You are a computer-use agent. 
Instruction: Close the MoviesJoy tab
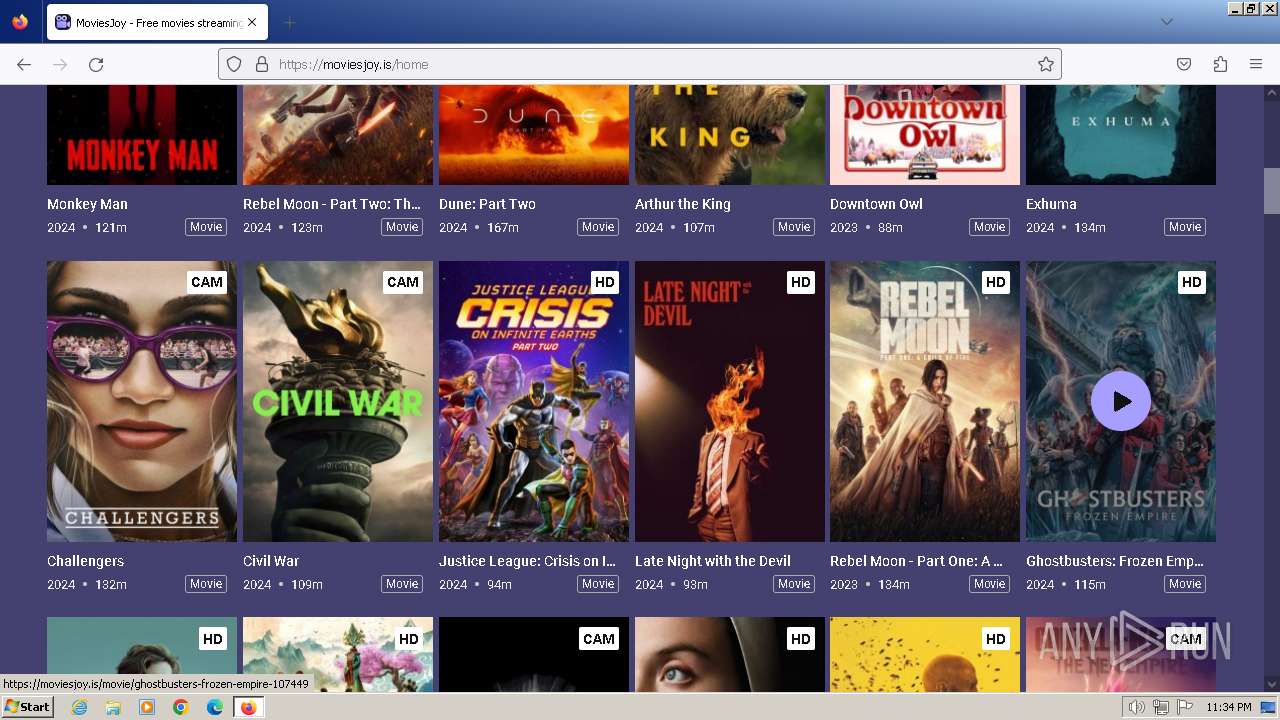click(251, 22)
